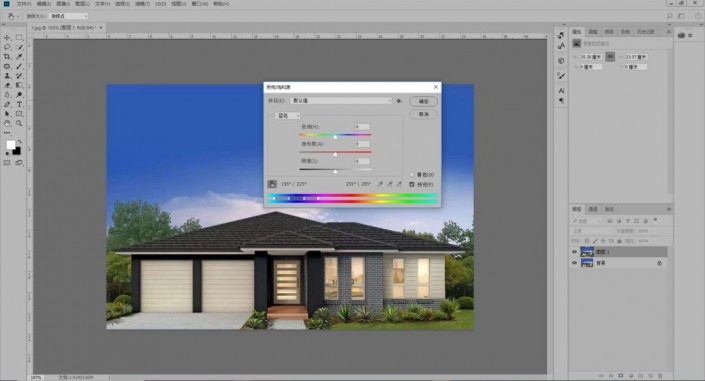Click the saturation slider handle
This screenshot has height=381, width=705.
[x=335, y=154]
